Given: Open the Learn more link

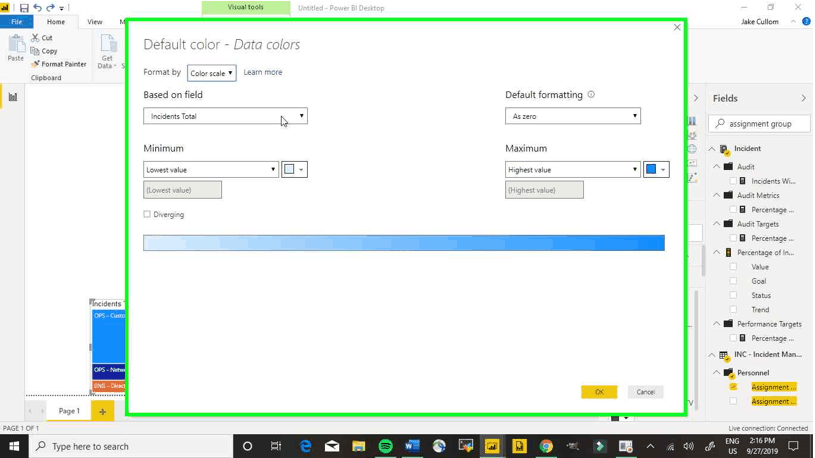Looking at the screenshot, I should click(263, 72).
